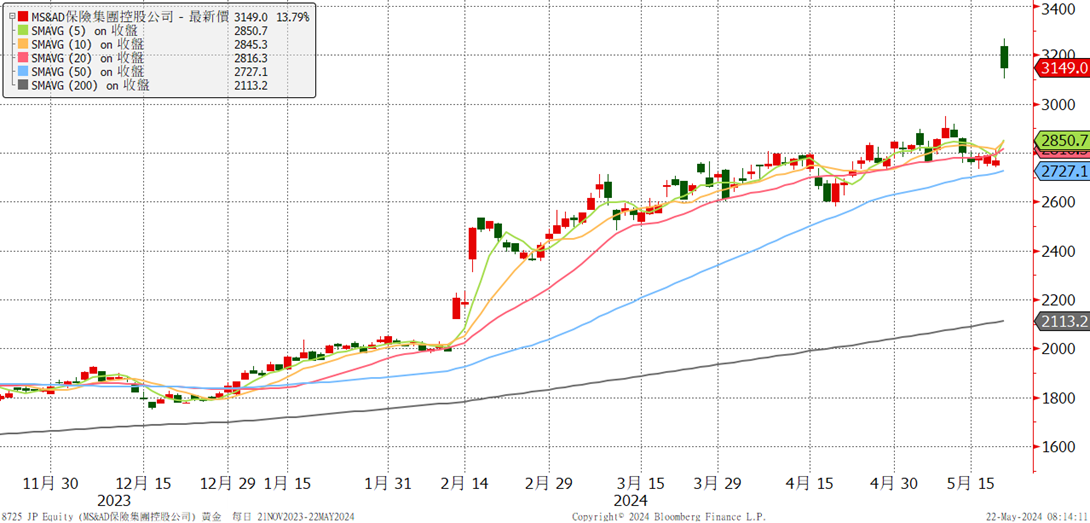Click the 3149.0 last price in legend
Viewport: 1090px width, 523px height.
pos(251,15)
